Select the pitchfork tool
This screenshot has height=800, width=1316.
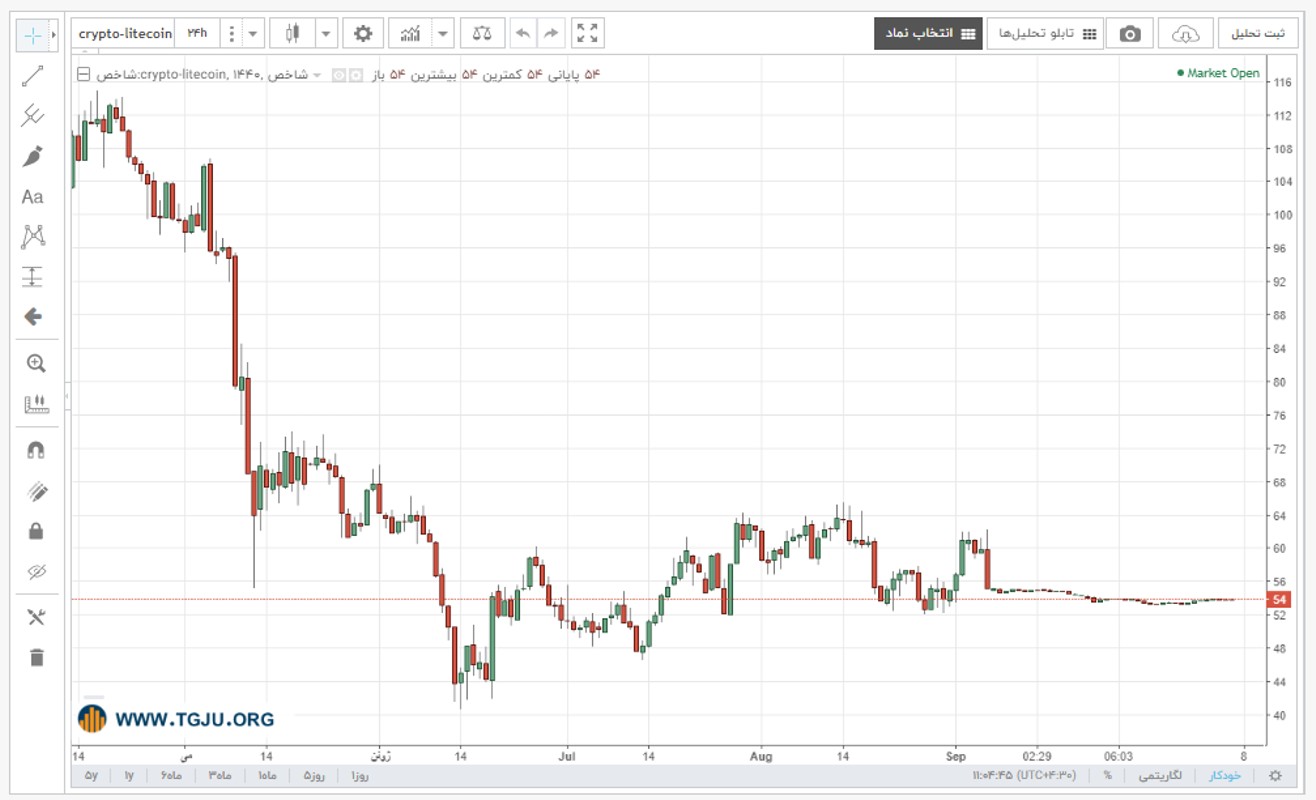click(33, 116)
